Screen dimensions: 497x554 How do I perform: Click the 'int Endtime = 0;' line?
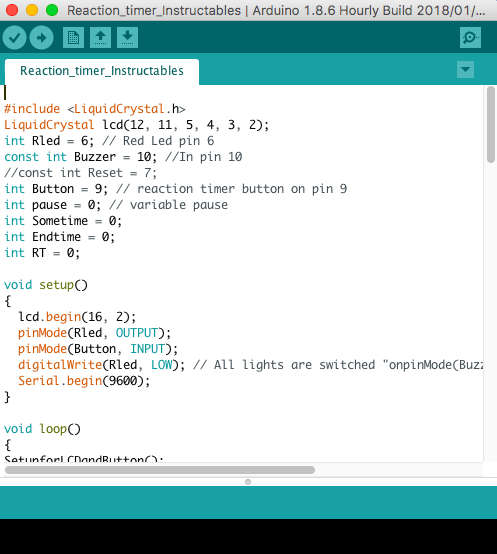pyautogui.click(x=59, y=237)
